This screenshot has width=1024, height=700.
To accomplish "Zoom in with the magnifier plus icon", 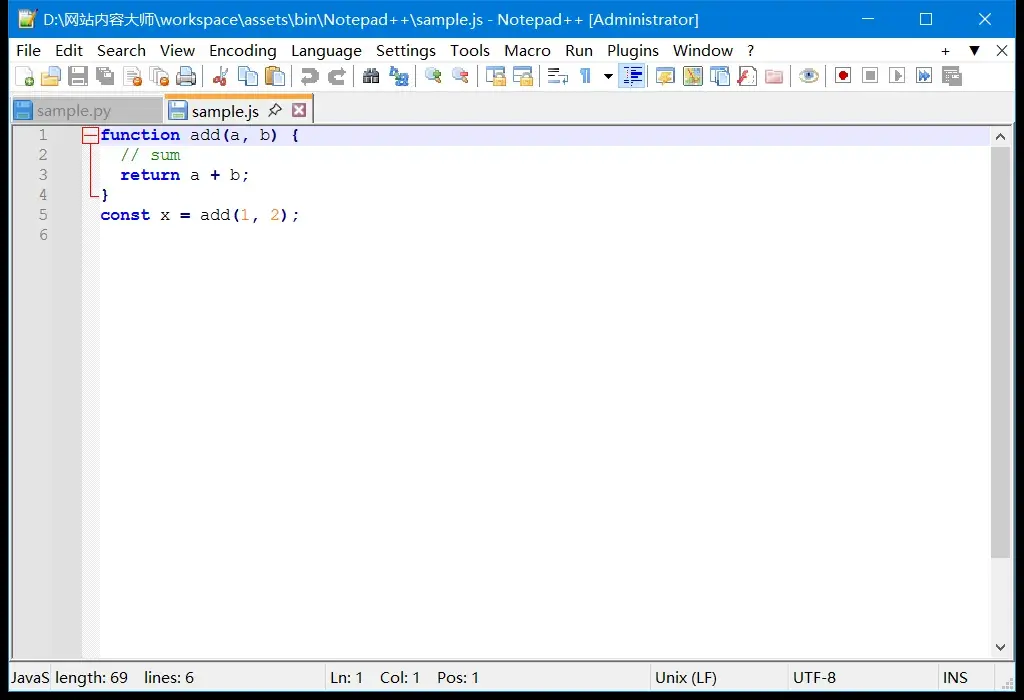I will [432, 76].
